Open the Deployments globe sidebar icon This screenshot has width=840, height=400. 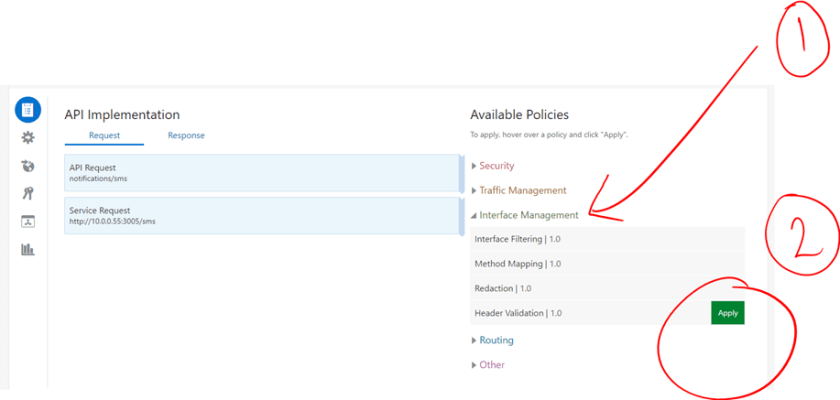28,166
